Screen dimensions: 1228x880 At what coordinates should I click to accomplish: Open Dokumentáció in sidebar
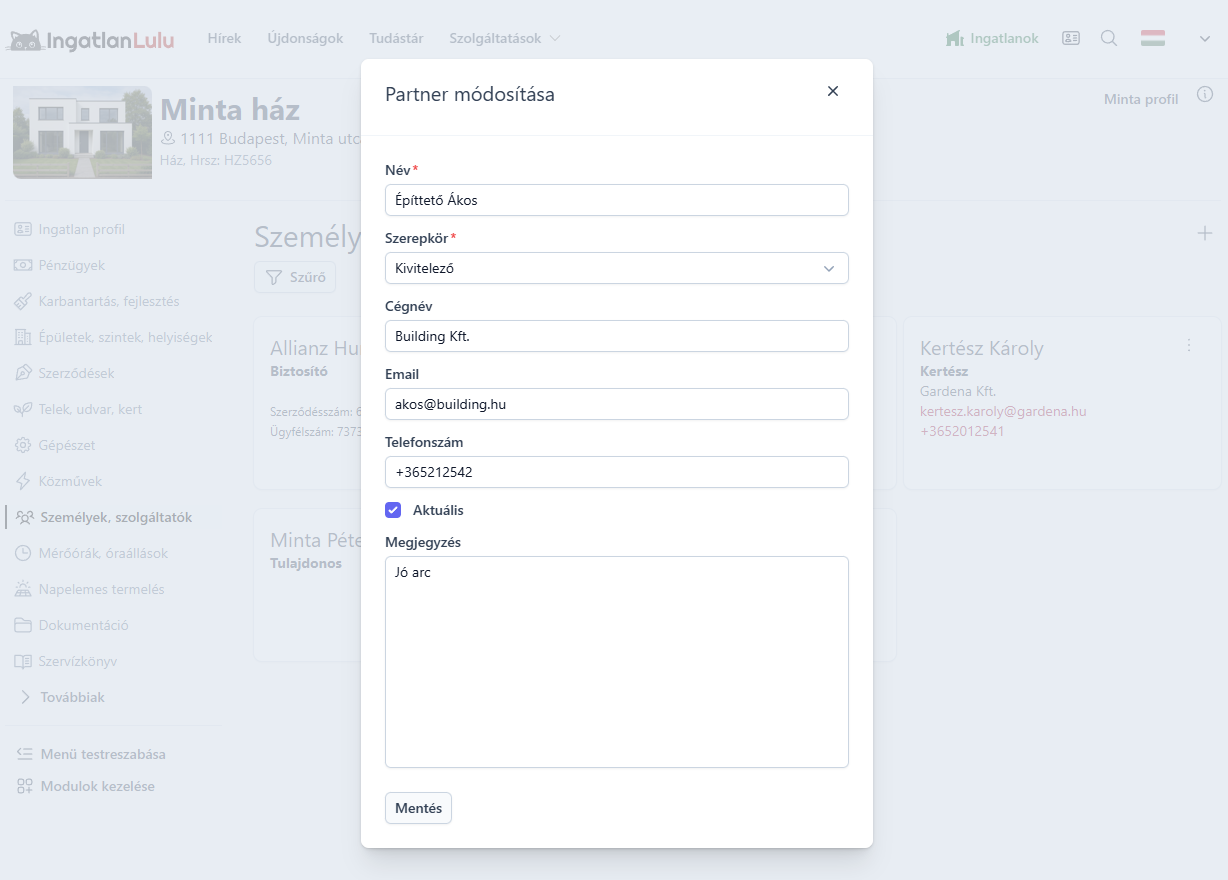tap(71, 625)
